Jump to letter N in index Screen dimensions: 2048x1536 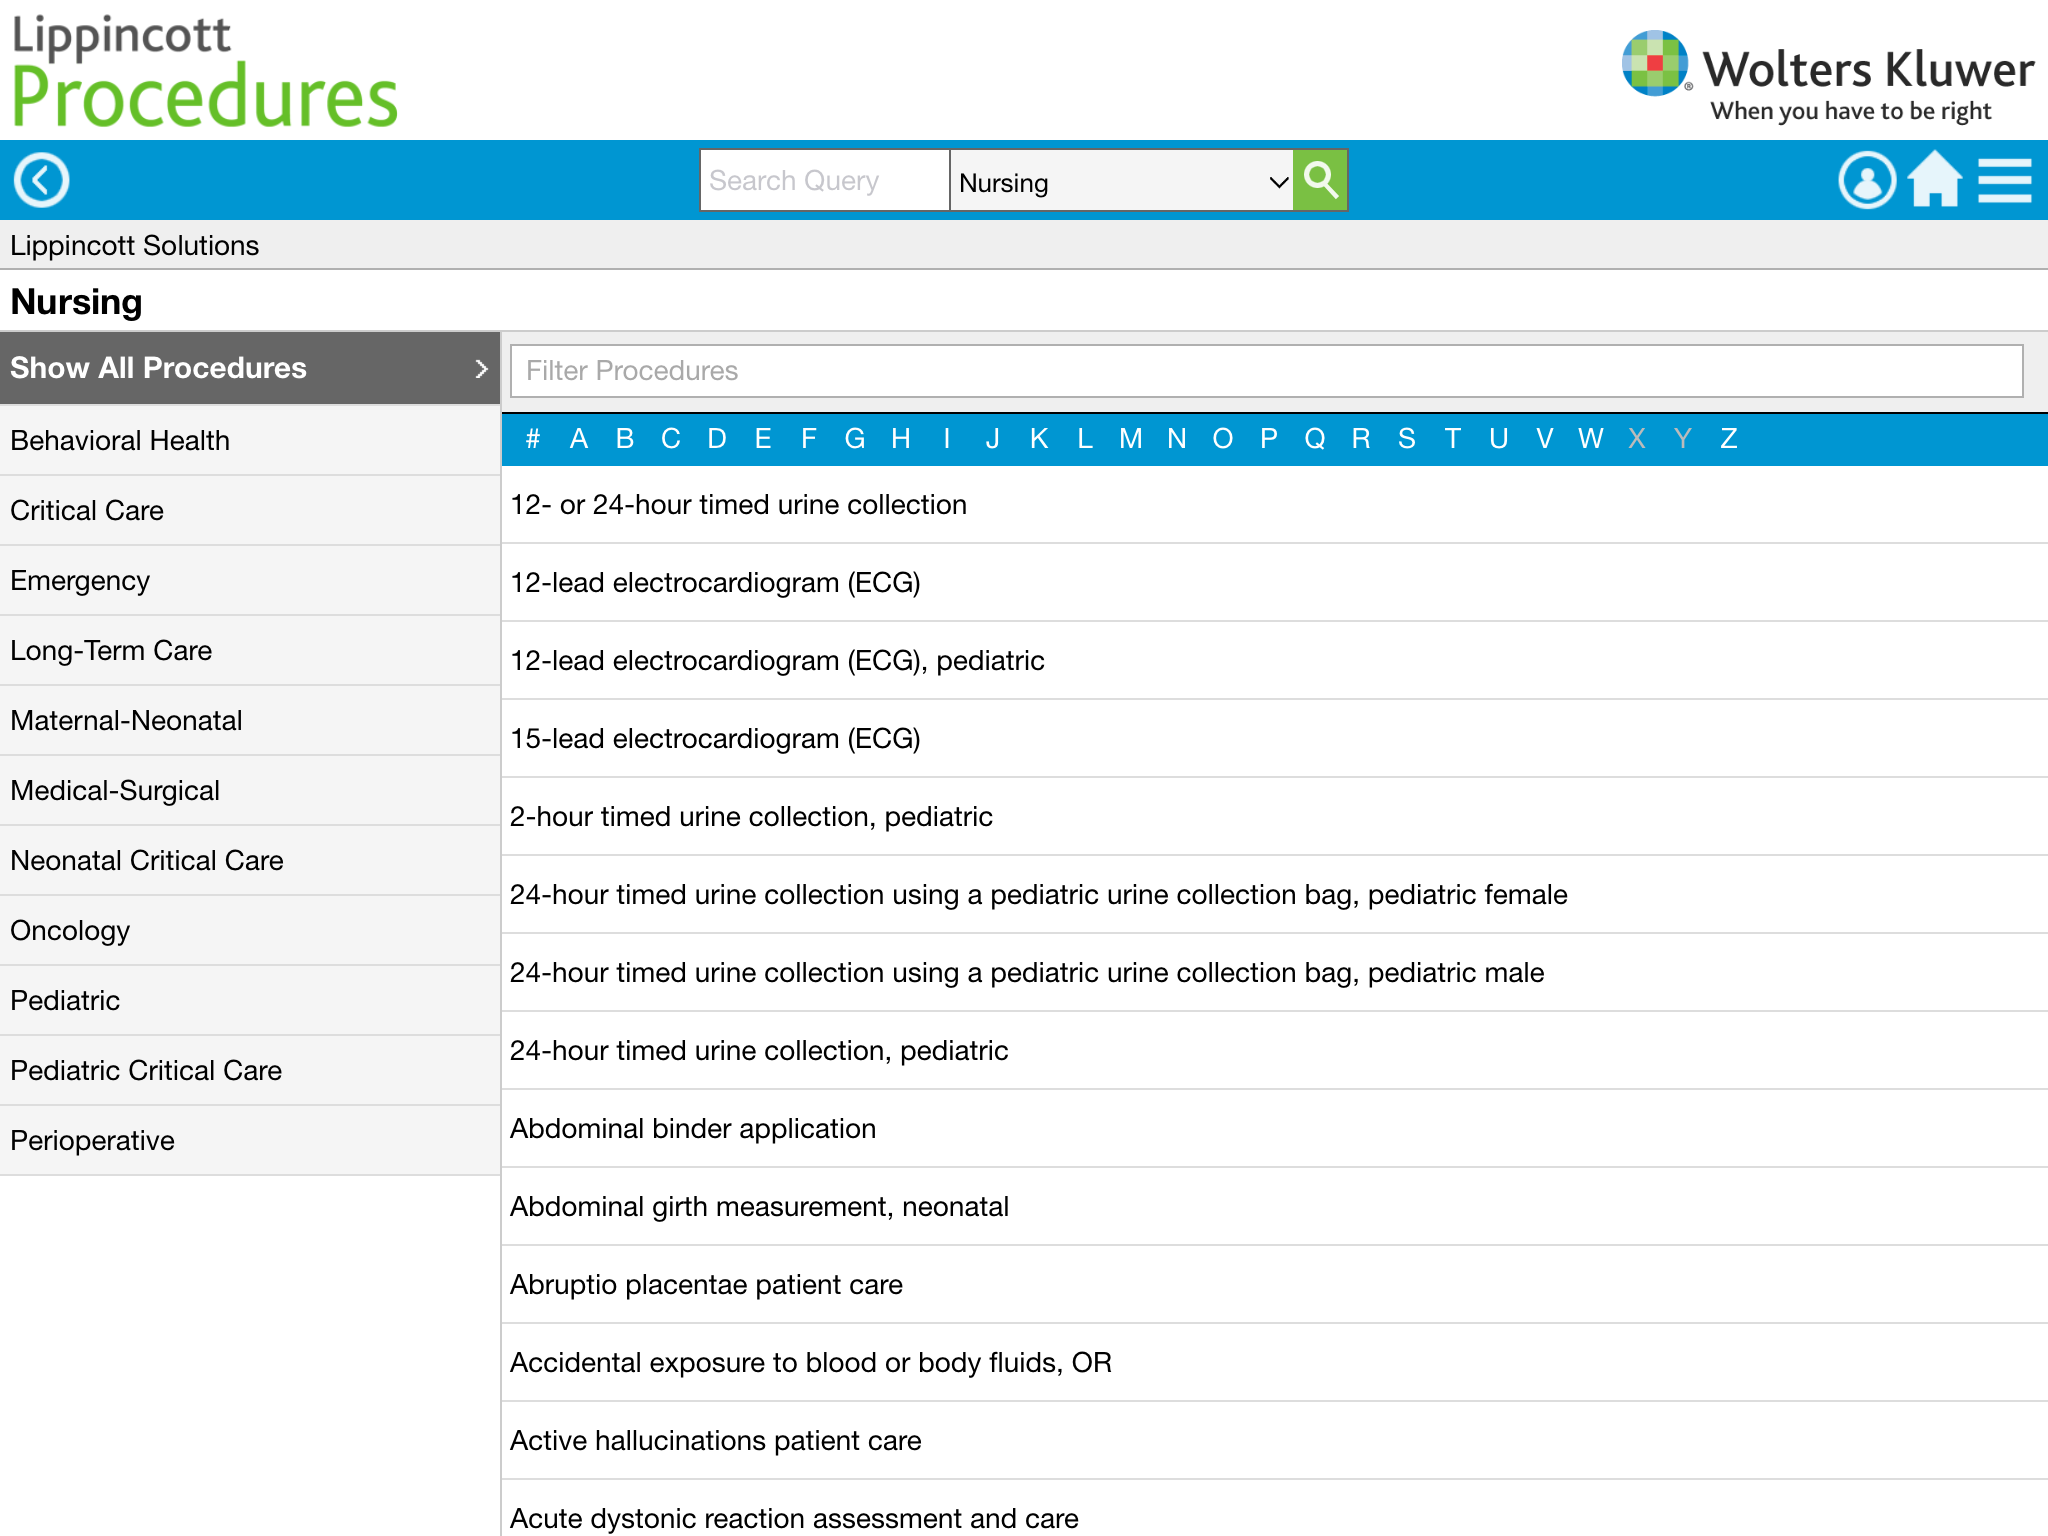pos(1177,438)
